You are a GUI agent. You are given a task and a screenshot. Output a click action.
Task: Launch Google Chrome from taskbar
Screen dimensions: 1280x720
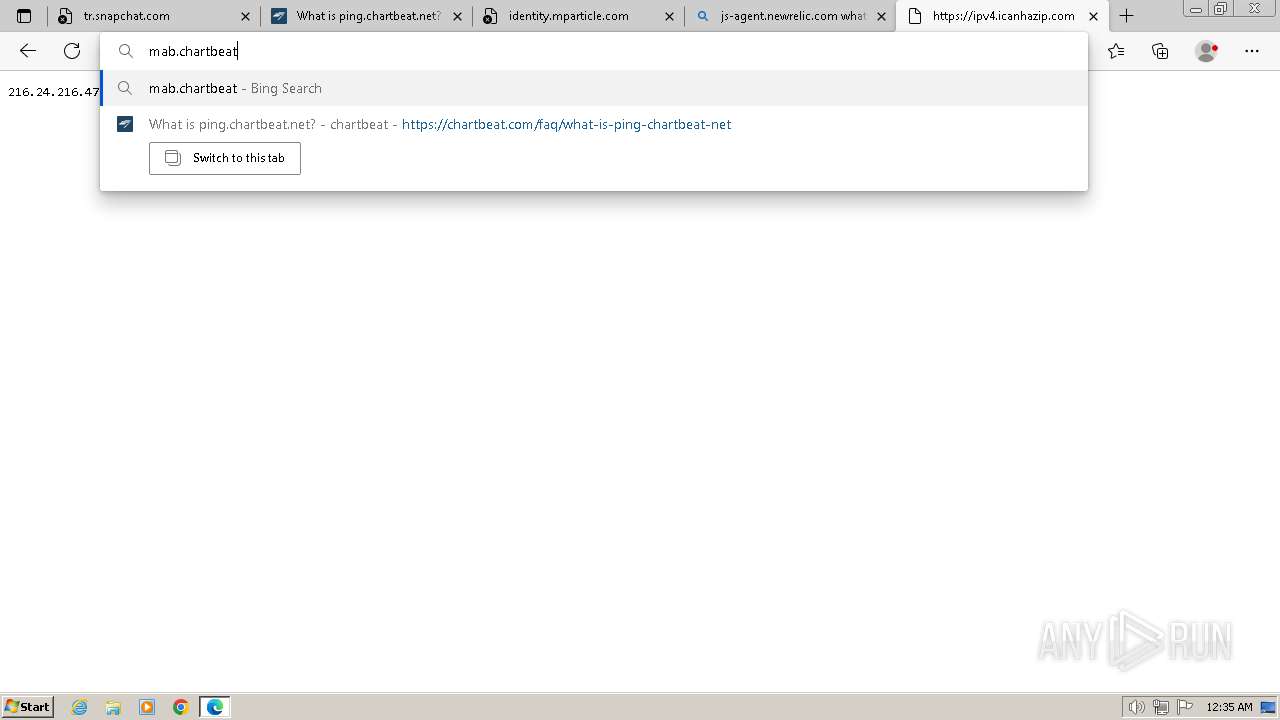[181, 707]
